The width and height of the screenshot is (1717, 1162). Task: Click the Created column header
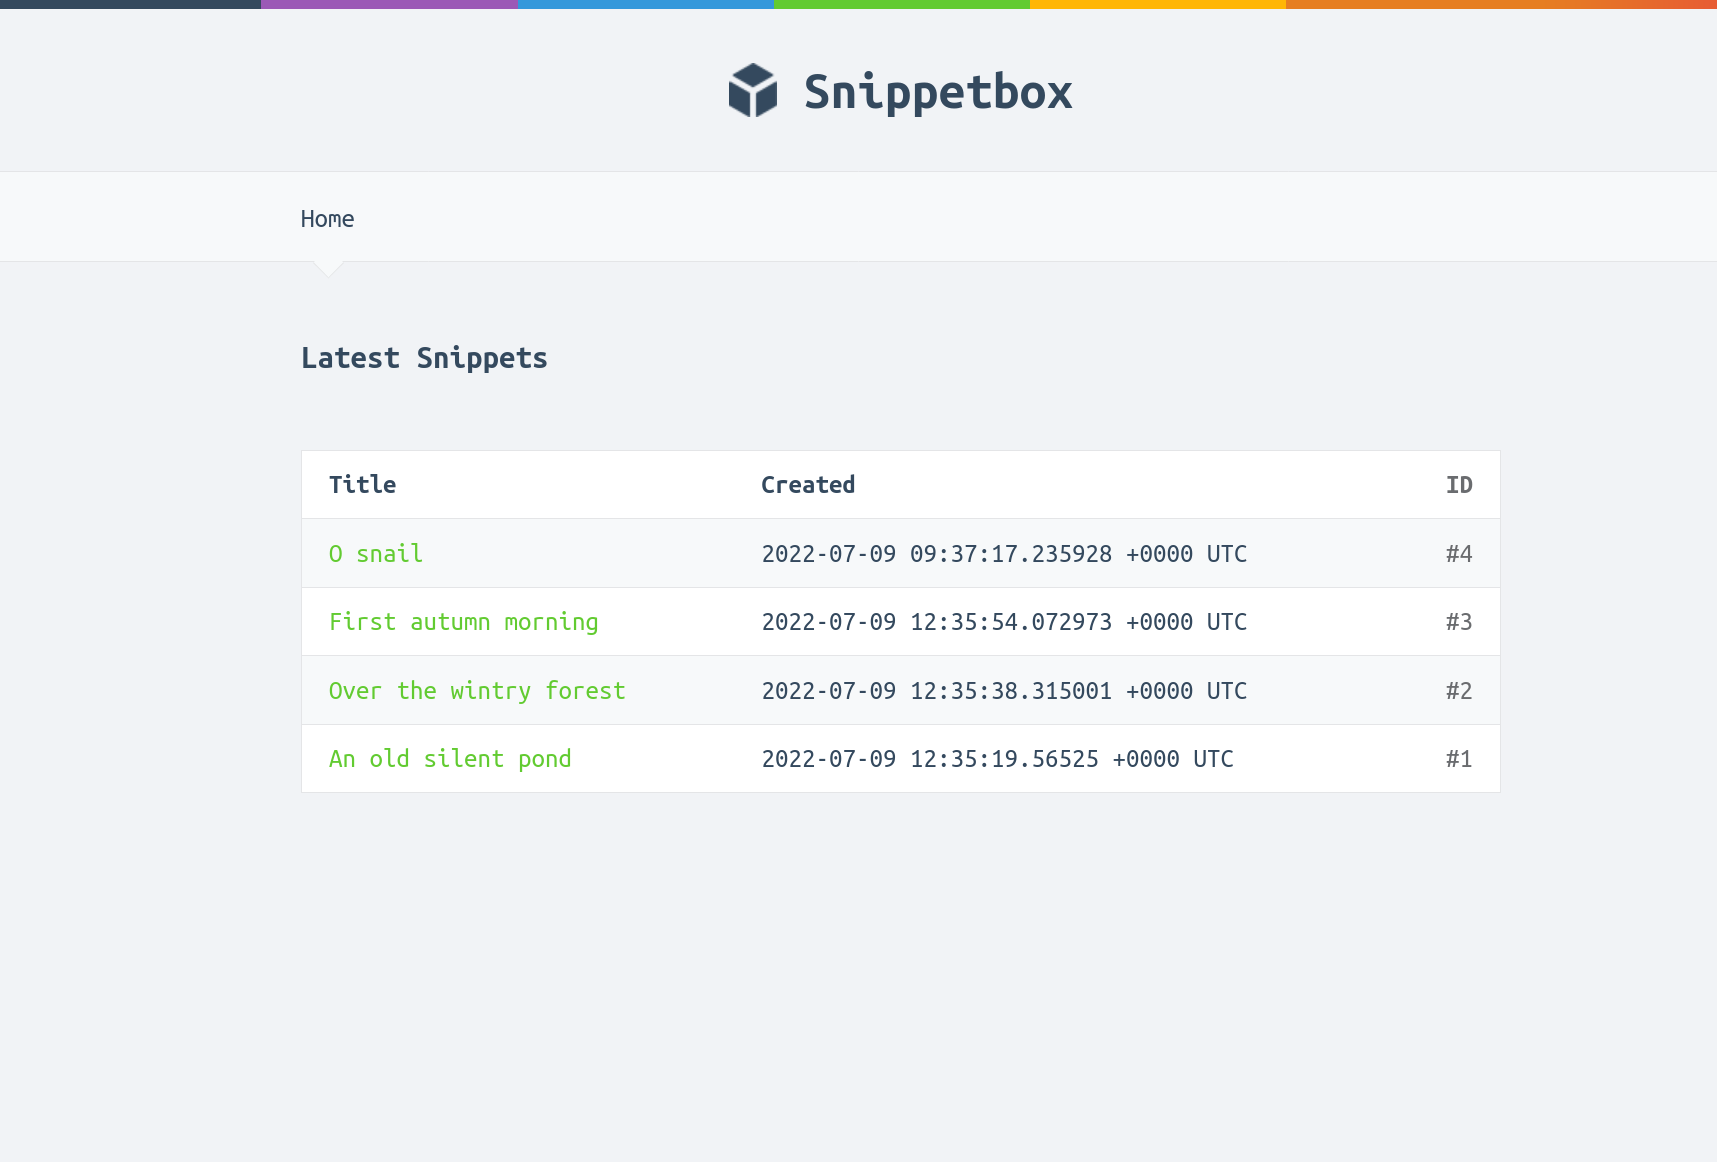808,484
